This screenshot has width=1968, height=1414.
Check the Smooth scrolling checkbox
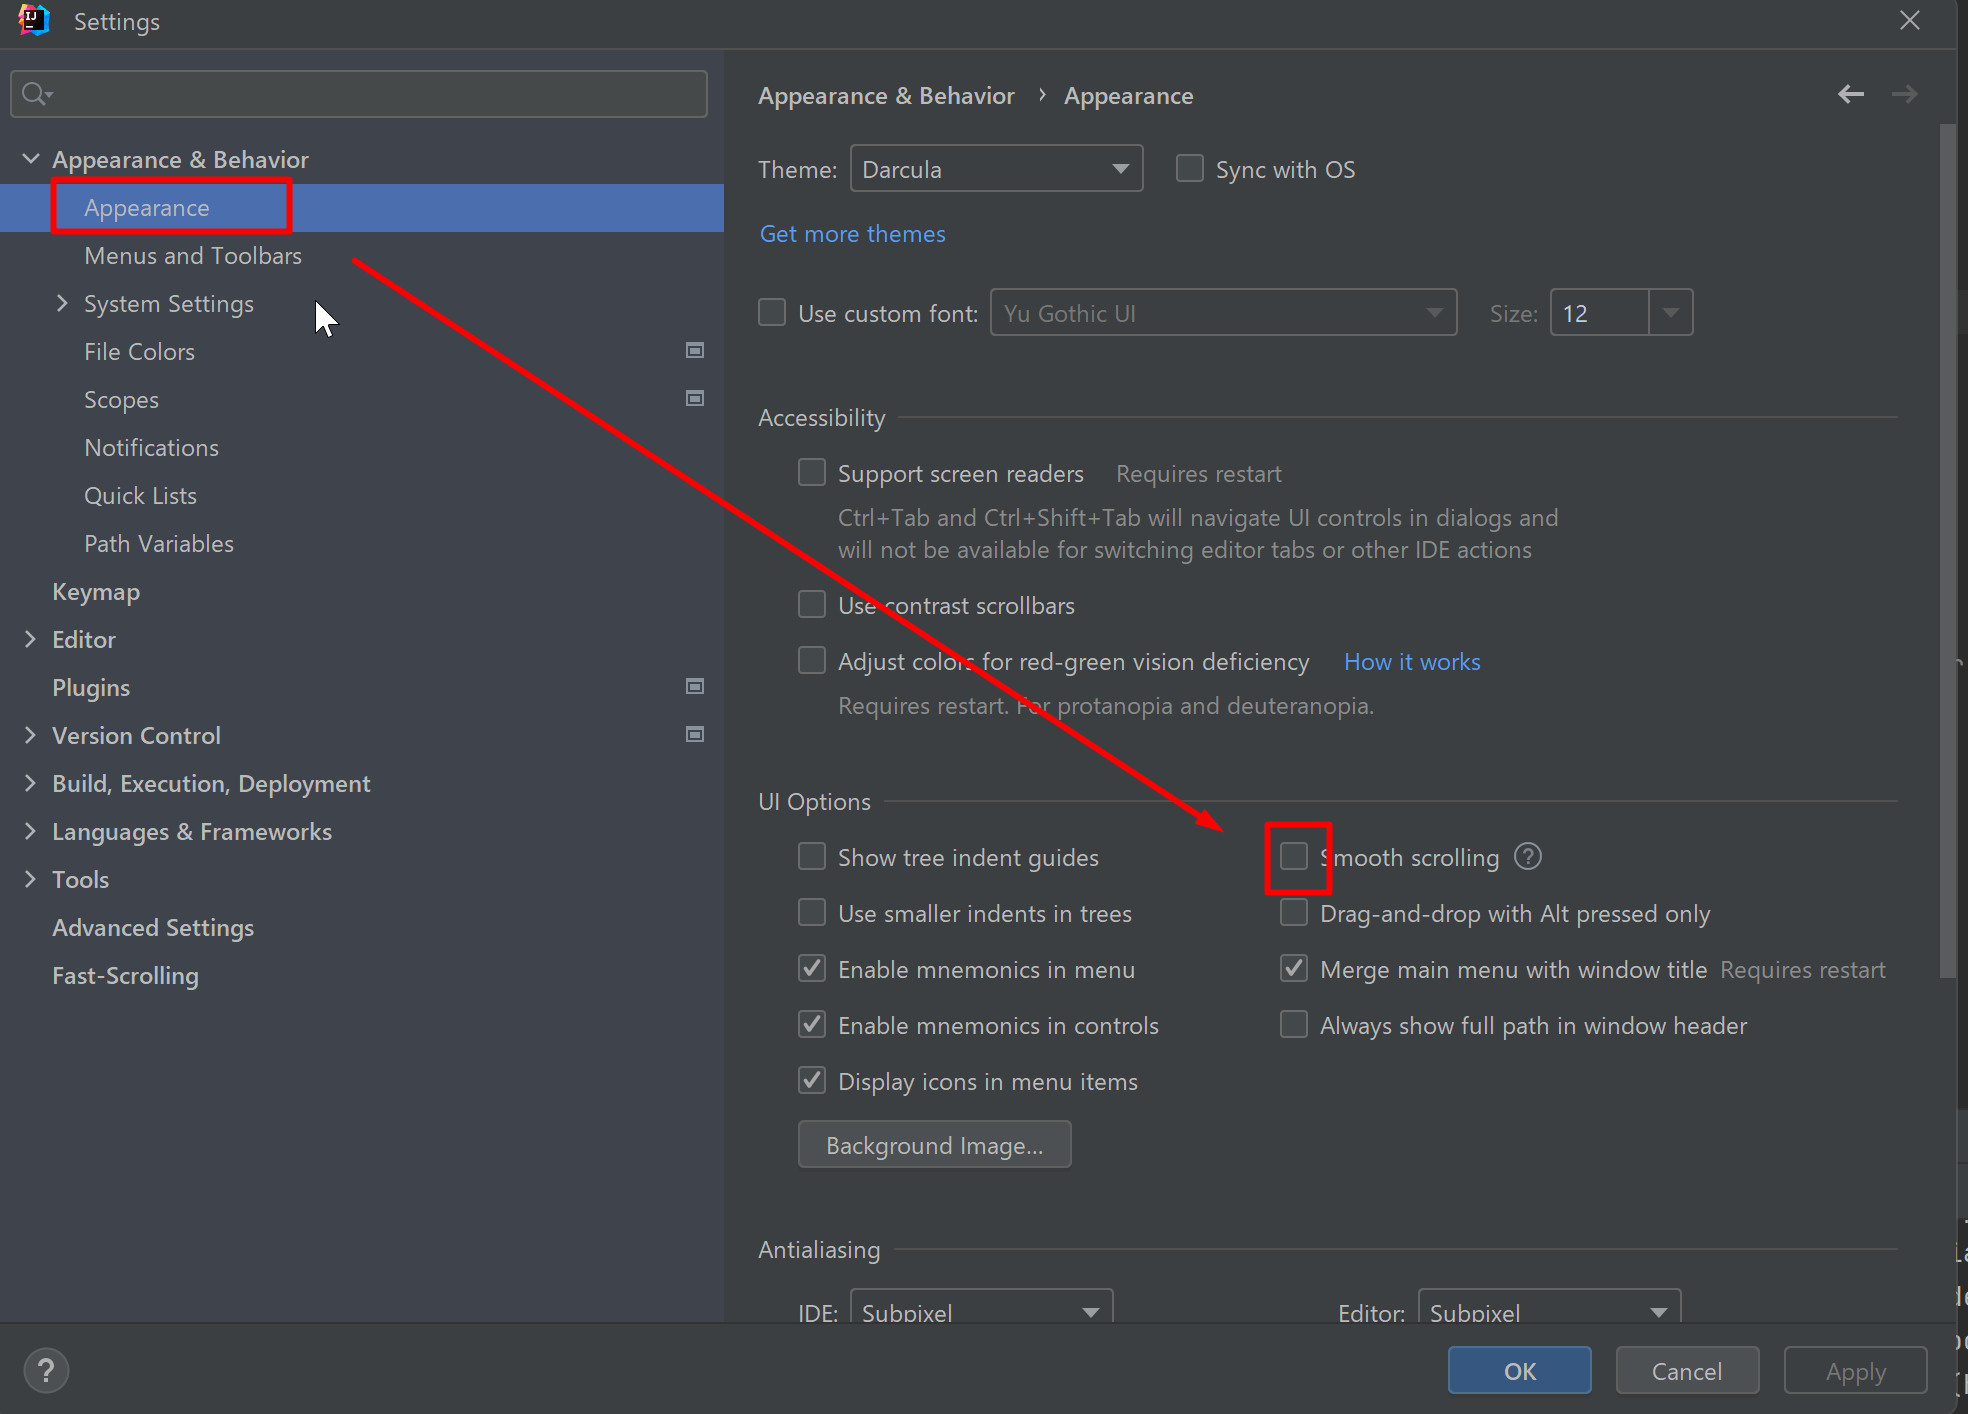click(x=1294, y=856)
